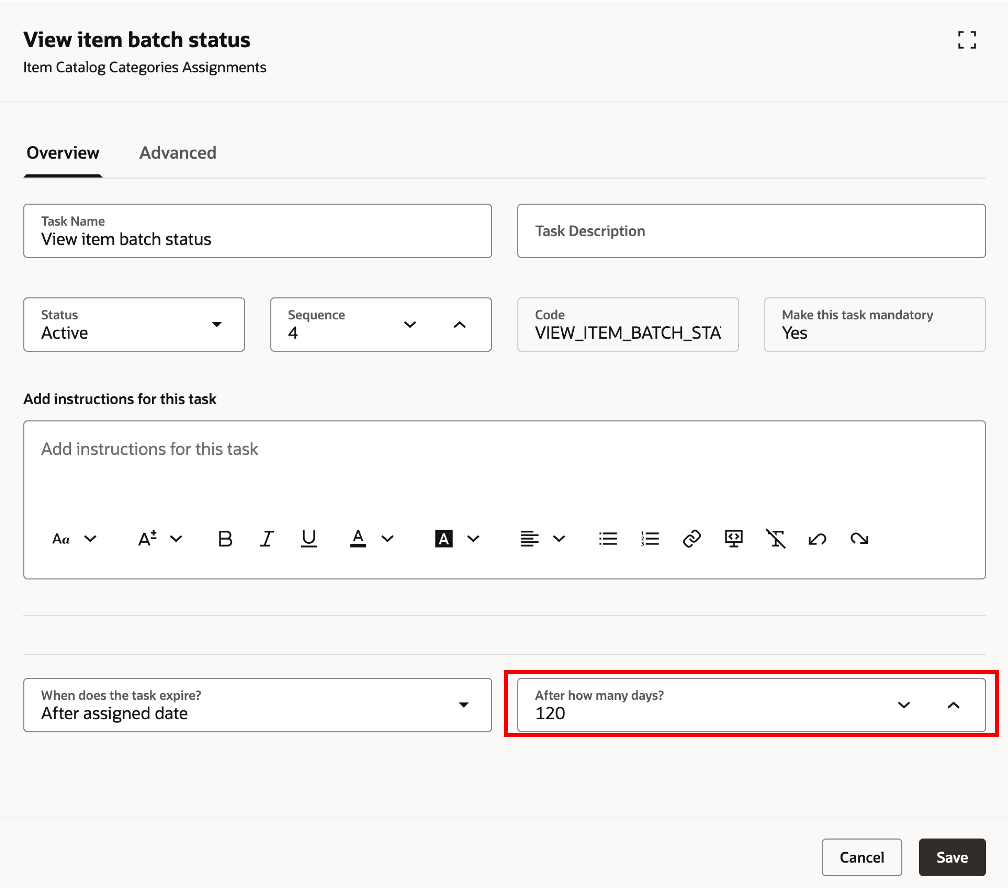The width and height of the screenshot is (1008, 888).
Task: Apply bold formatting in the instructions editor
Action: (225, 538)
